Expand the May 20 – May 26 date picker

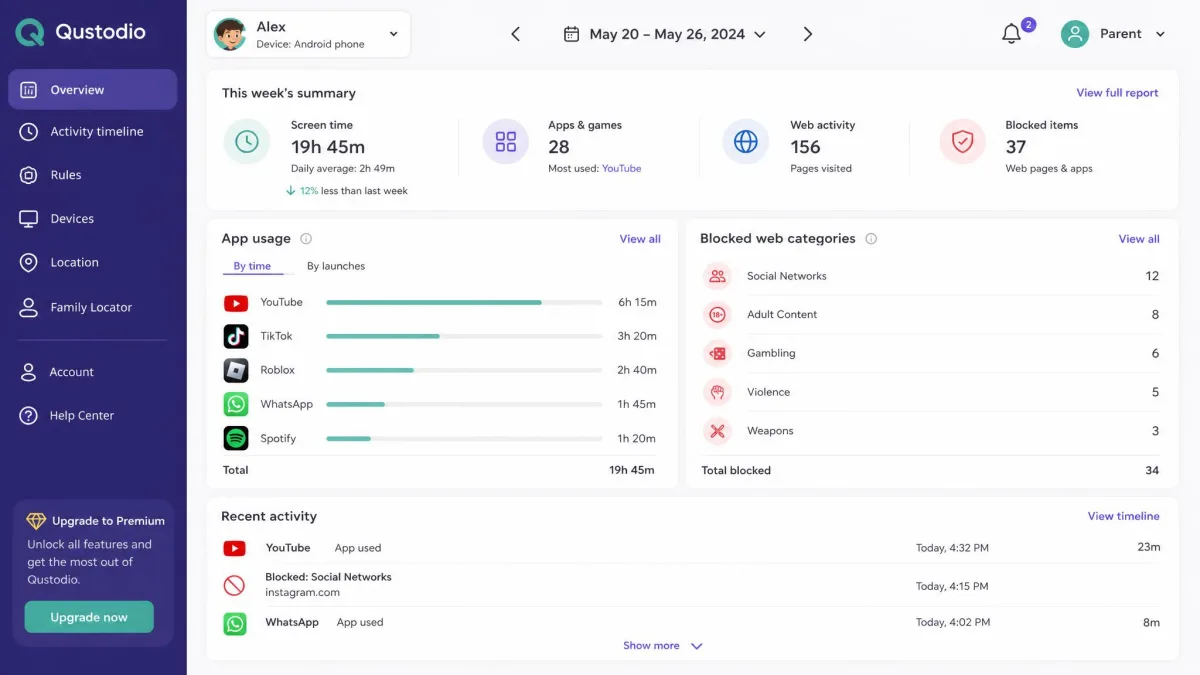coord(665,34)
